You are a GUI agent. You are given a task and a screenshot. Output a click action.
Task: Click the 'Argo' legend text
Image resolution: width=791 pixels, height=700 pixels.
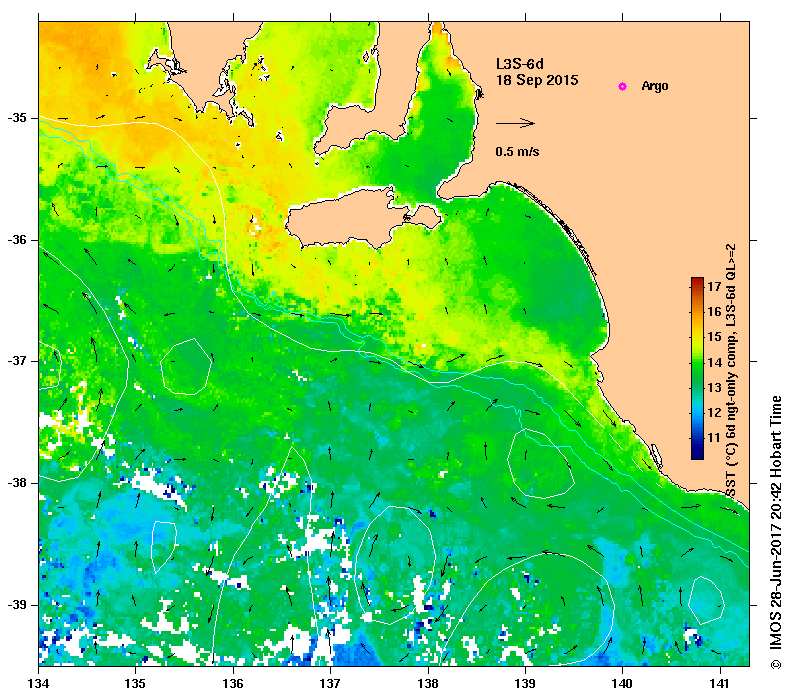(x=655, y=86)
